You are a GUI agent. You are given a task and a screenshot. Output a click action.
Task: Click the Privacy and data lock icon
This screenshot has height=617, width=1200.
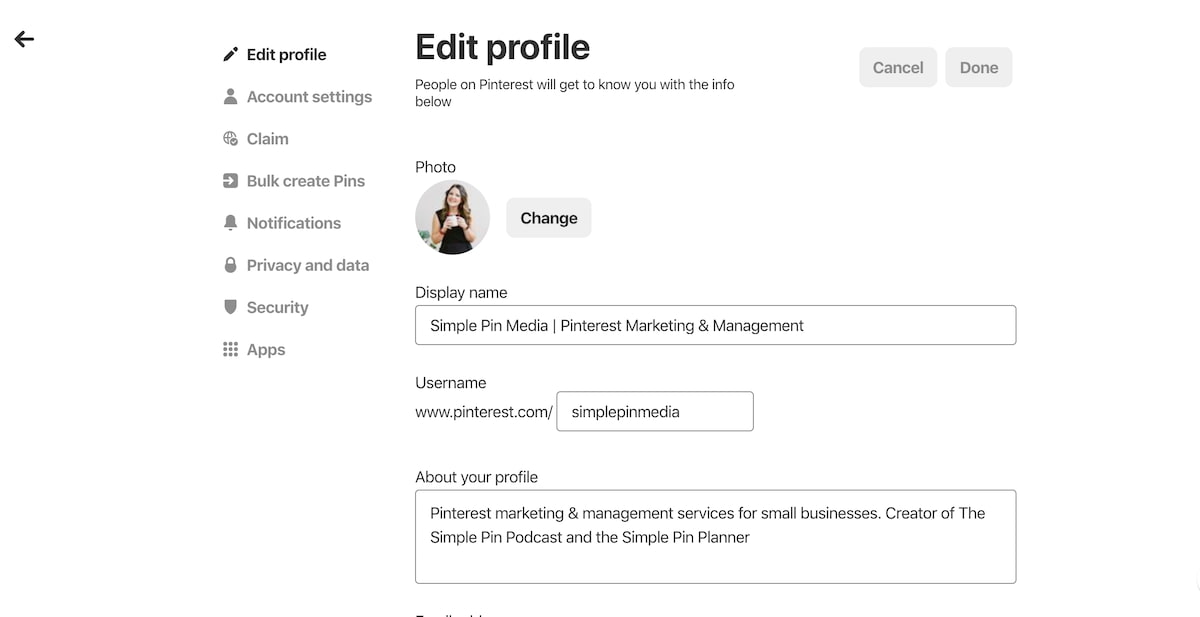(x=231, y=264)
